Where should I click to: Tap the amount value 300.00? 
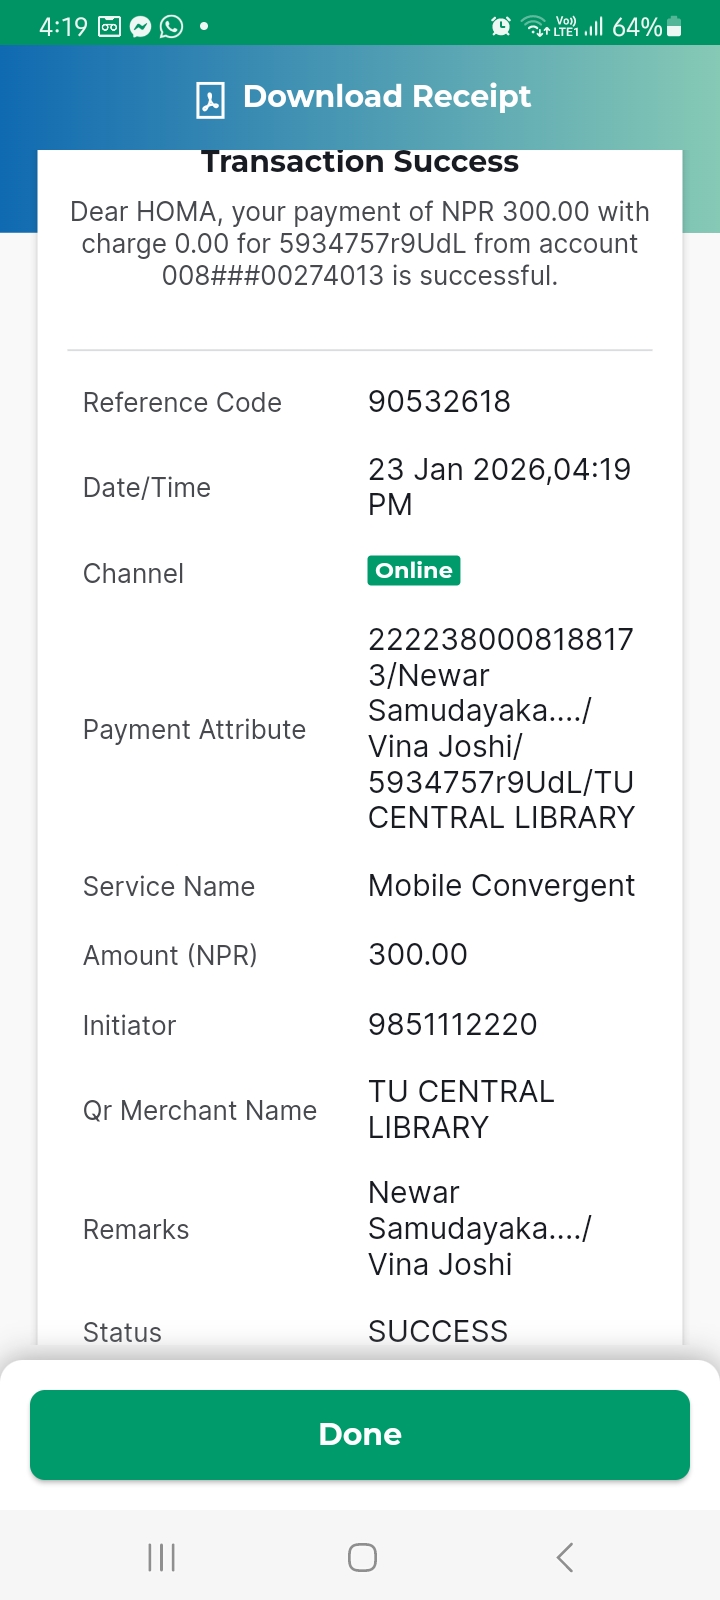(x=418, y=955)
